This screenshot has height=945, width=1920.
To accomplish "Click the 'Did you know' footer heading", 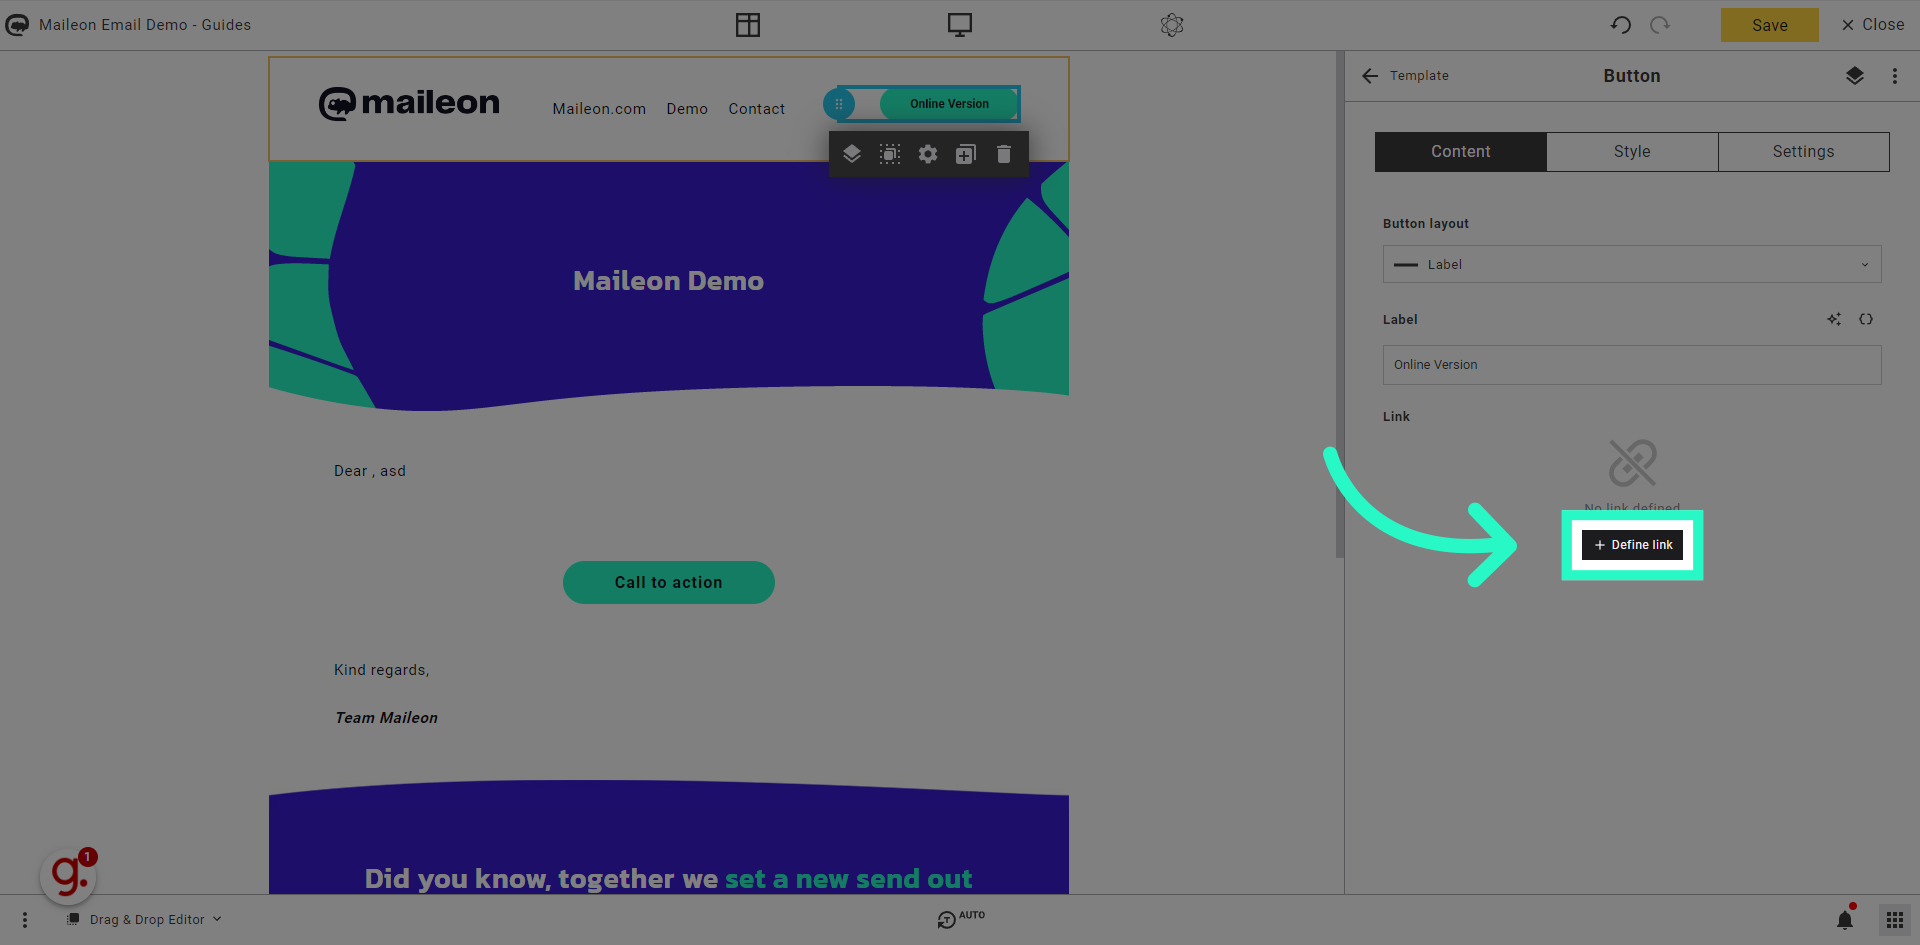I will pos(668,879).
